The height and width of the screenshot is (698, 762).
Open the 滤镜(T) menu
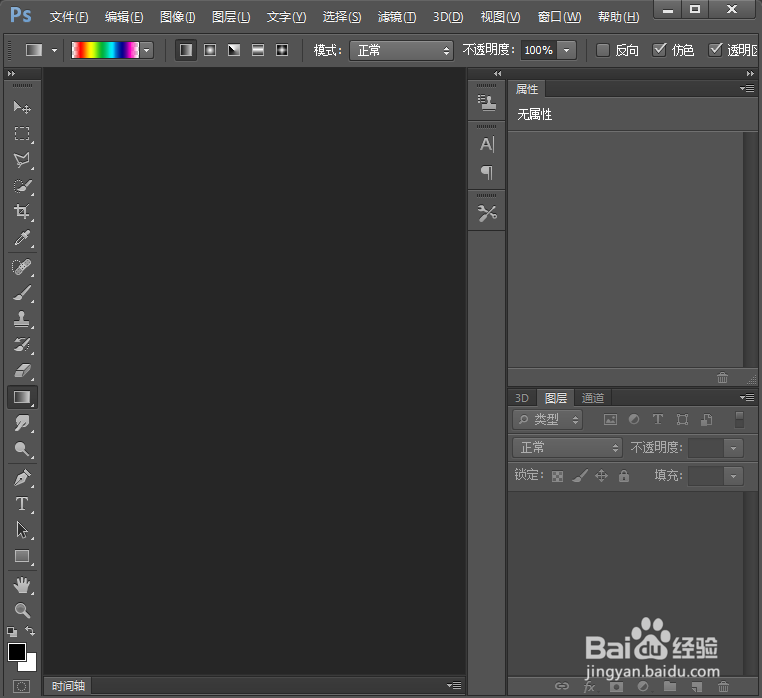tap(397, 17)
